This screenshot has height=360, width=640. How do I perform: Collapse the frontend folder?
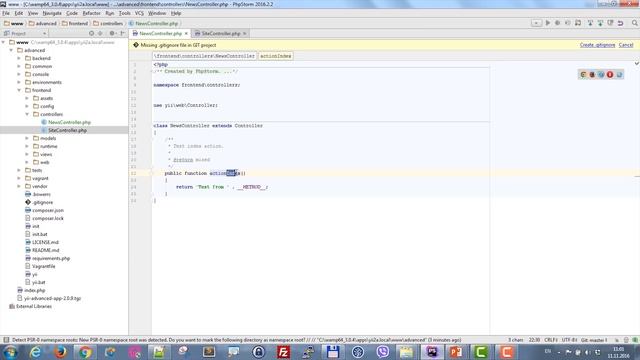(x=19, y=90)
